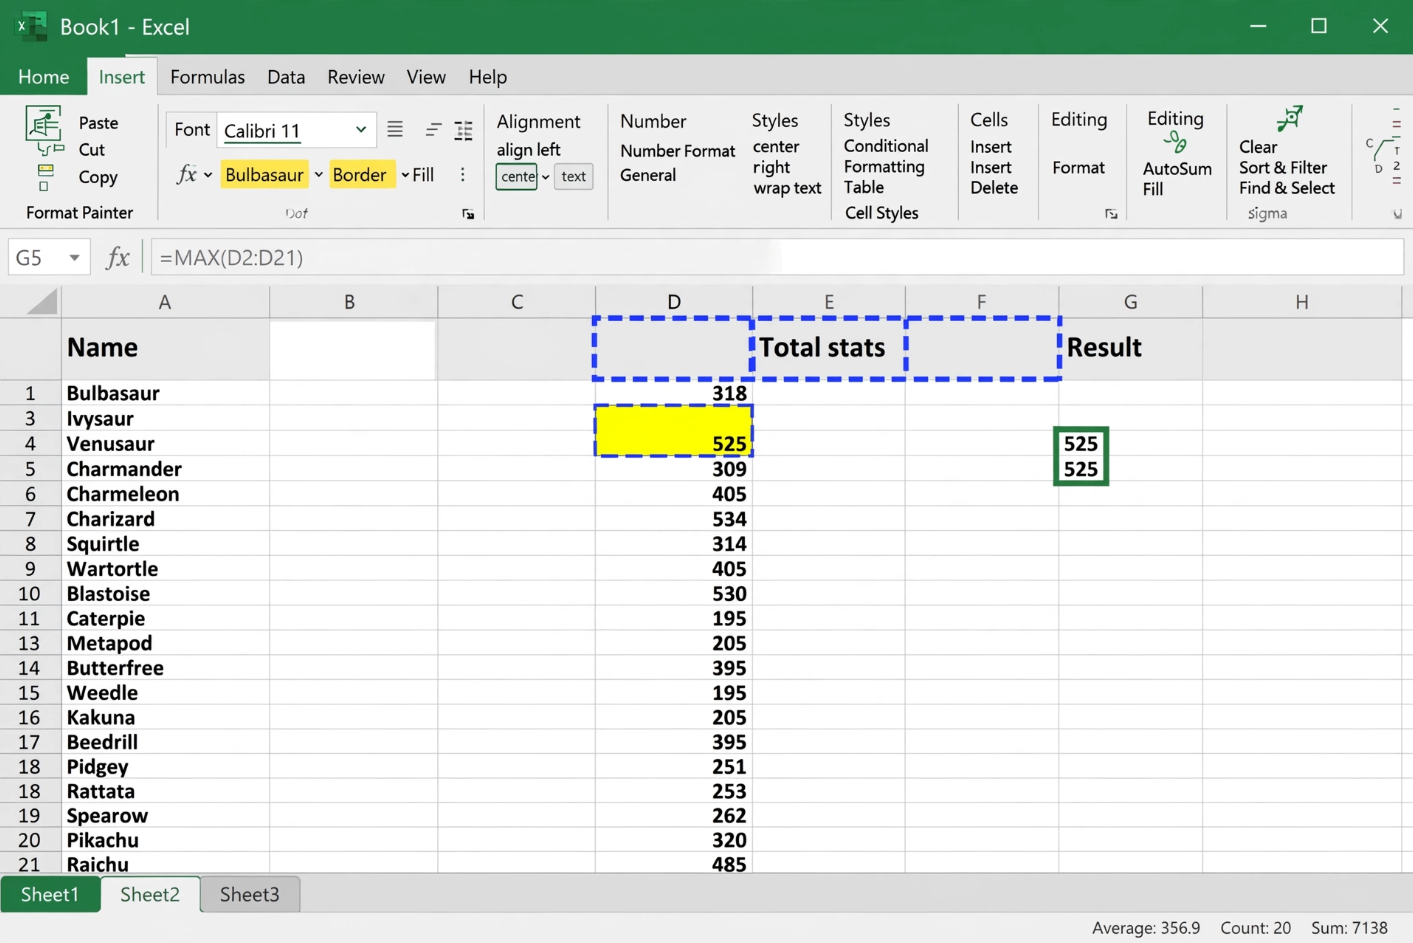Click the yellow Border button
The height and width of the screenshot is (943, 1413).
(360, 175)
